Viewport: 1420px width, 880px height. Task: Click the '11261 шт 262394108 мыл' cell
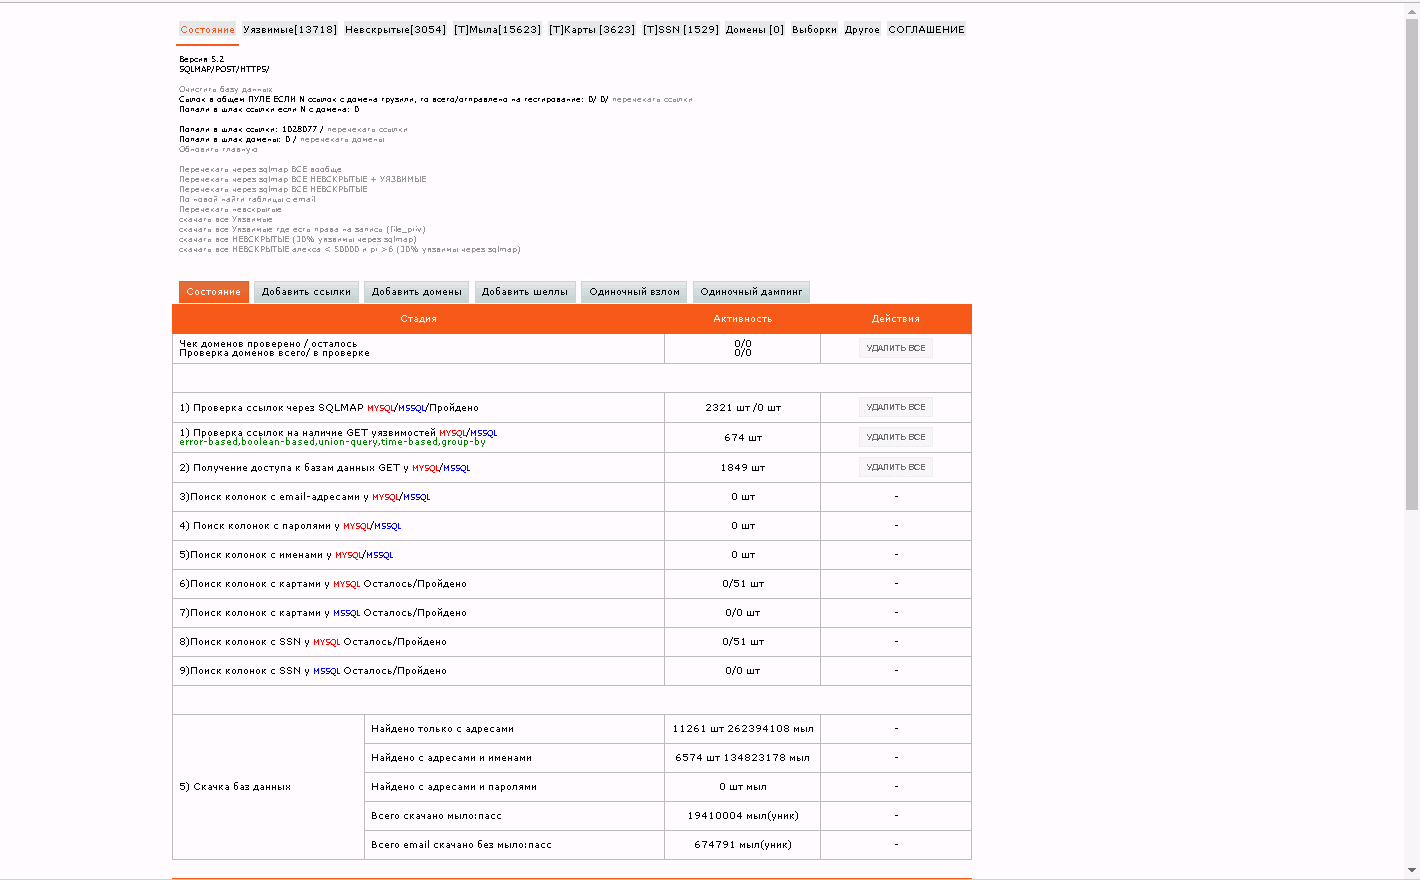pyautogui.click(x=743, y=729)
